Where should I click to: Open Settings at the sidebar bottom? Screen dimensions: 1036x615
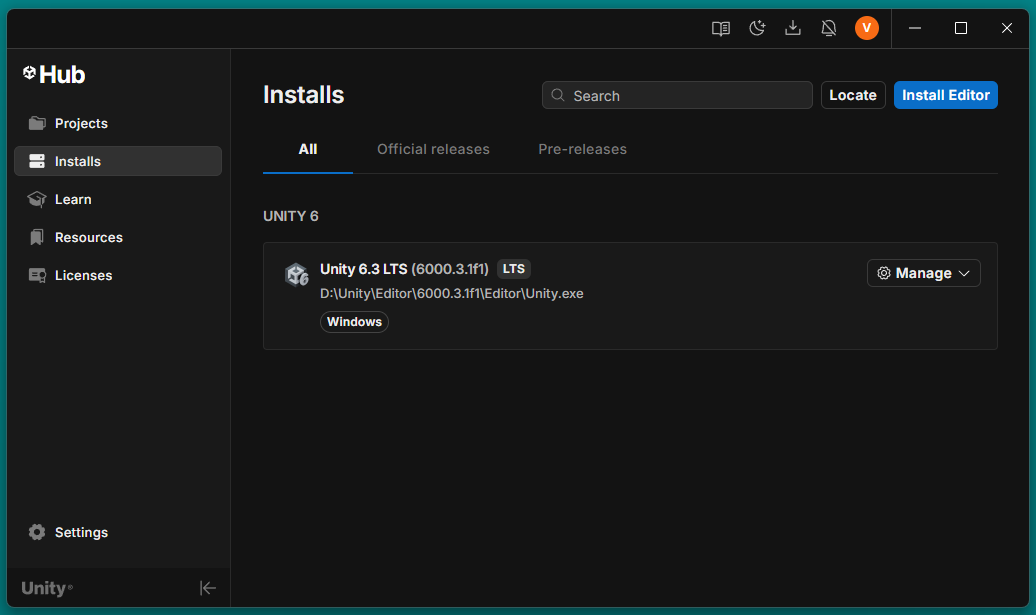[x=81, y=532]
